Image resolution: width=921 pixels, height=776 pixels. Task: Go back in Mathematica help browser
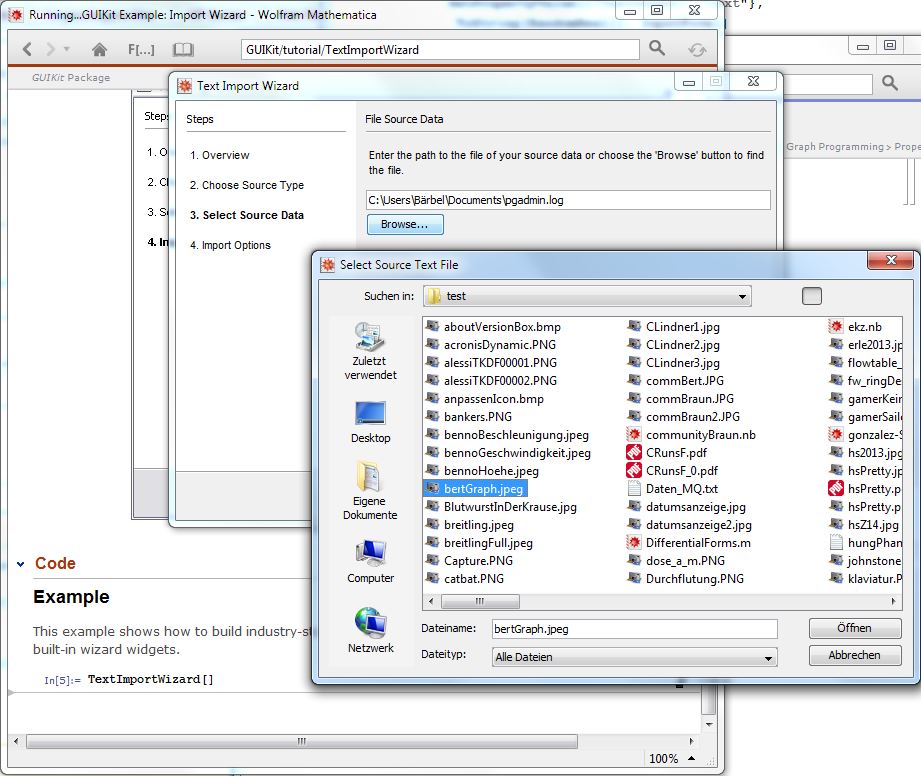point(27,49)
